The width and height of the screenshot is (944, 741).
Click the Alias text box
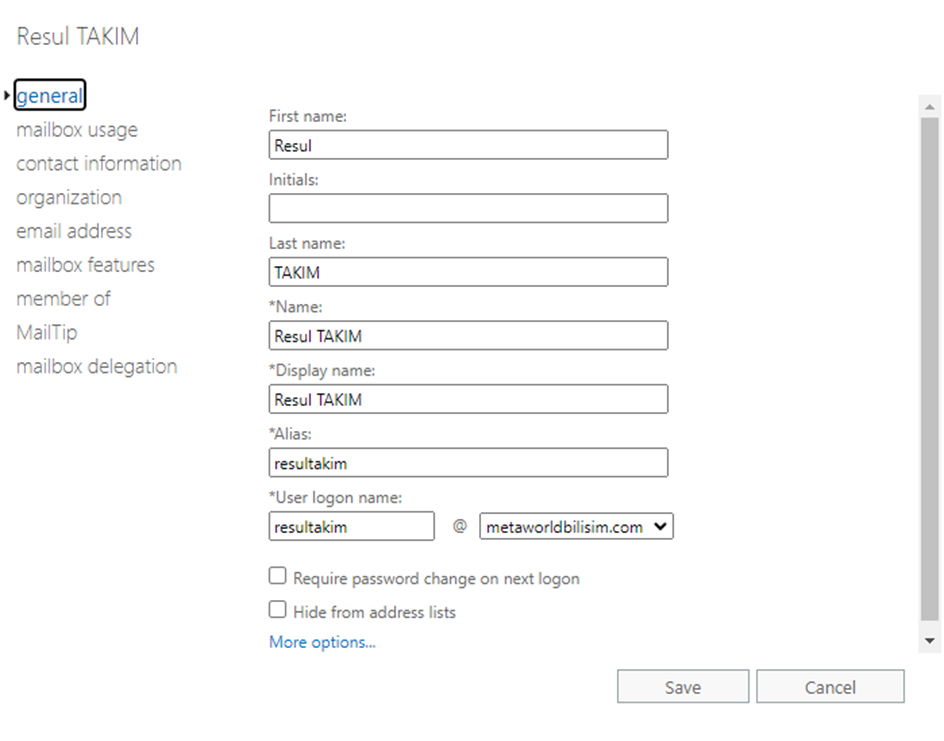(468, 463)
